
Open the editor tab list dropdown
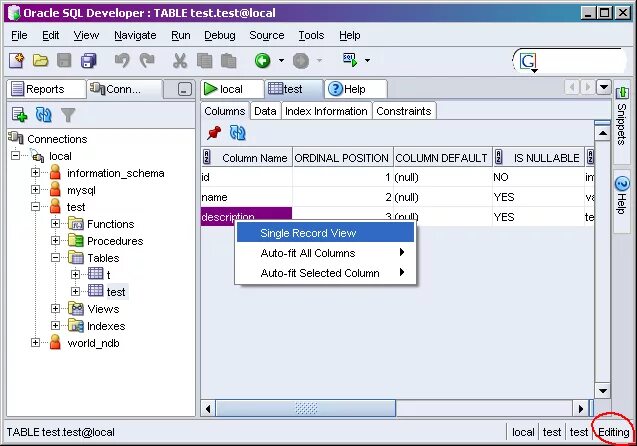pos(604,87)
